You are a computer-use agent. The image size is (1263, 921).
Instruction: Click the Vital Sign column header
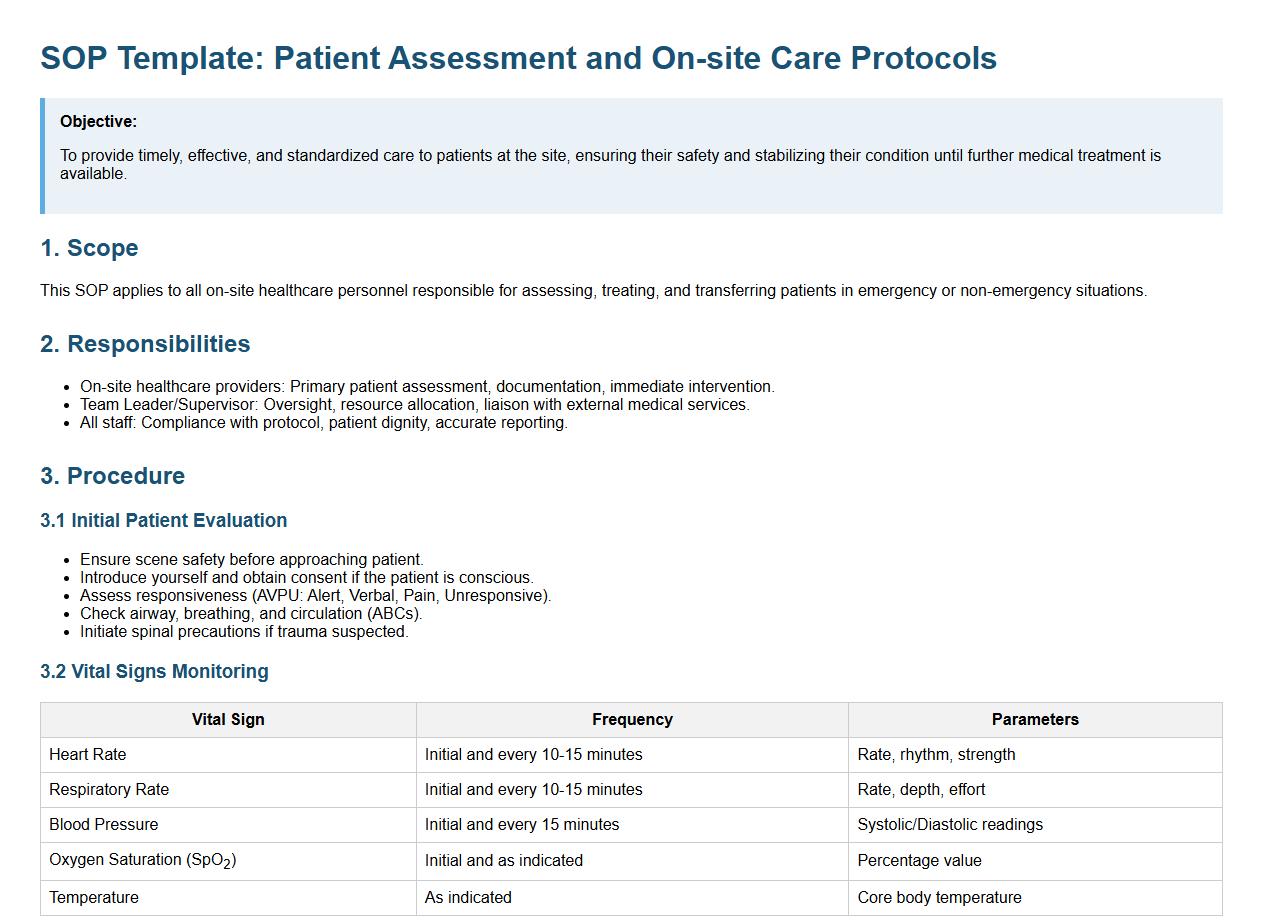point(228,720)
